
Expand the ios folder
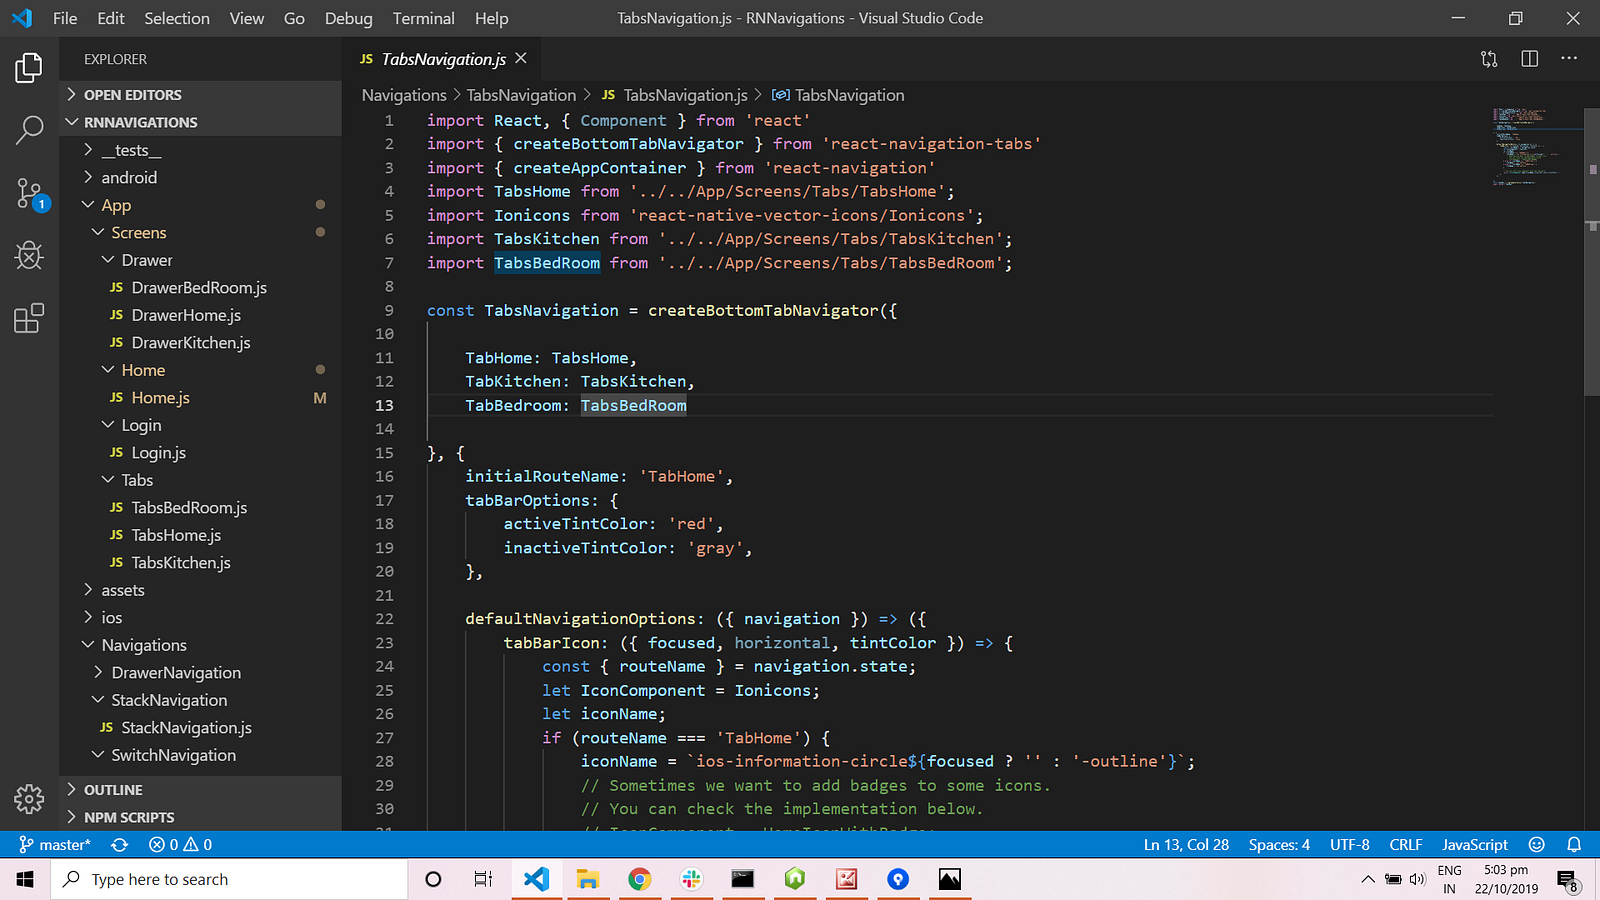coord(200,618)
